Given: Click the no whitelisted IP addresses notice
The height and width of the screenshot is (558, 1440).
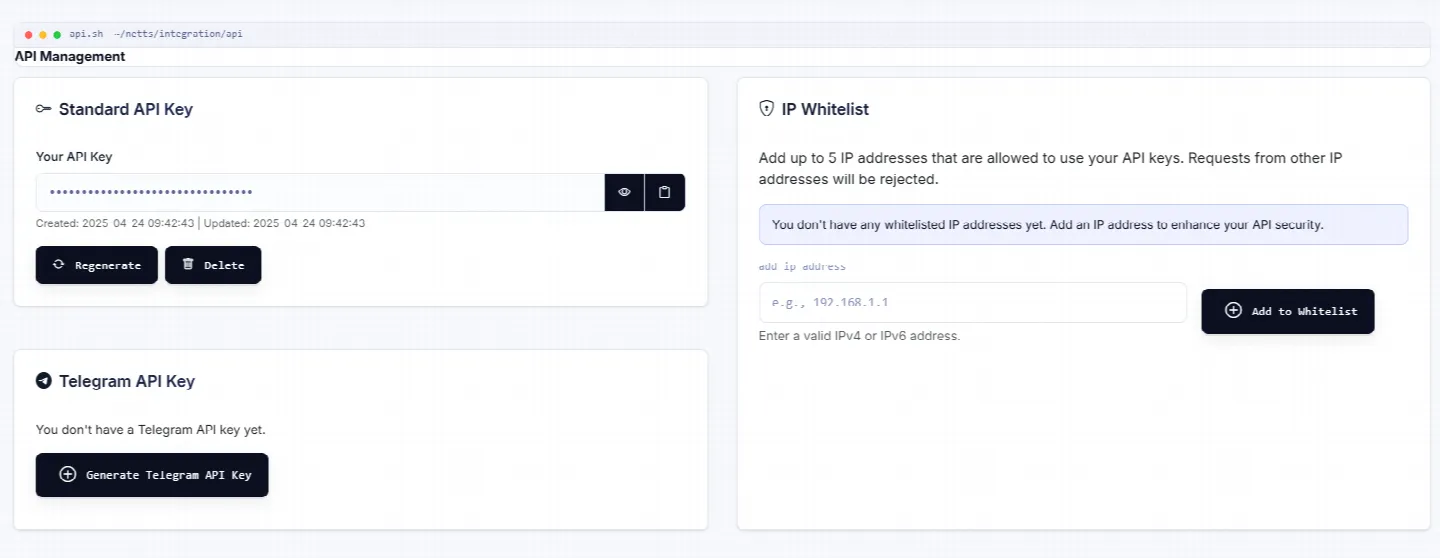Looking at the screenshot, I should coord(1084,225).
